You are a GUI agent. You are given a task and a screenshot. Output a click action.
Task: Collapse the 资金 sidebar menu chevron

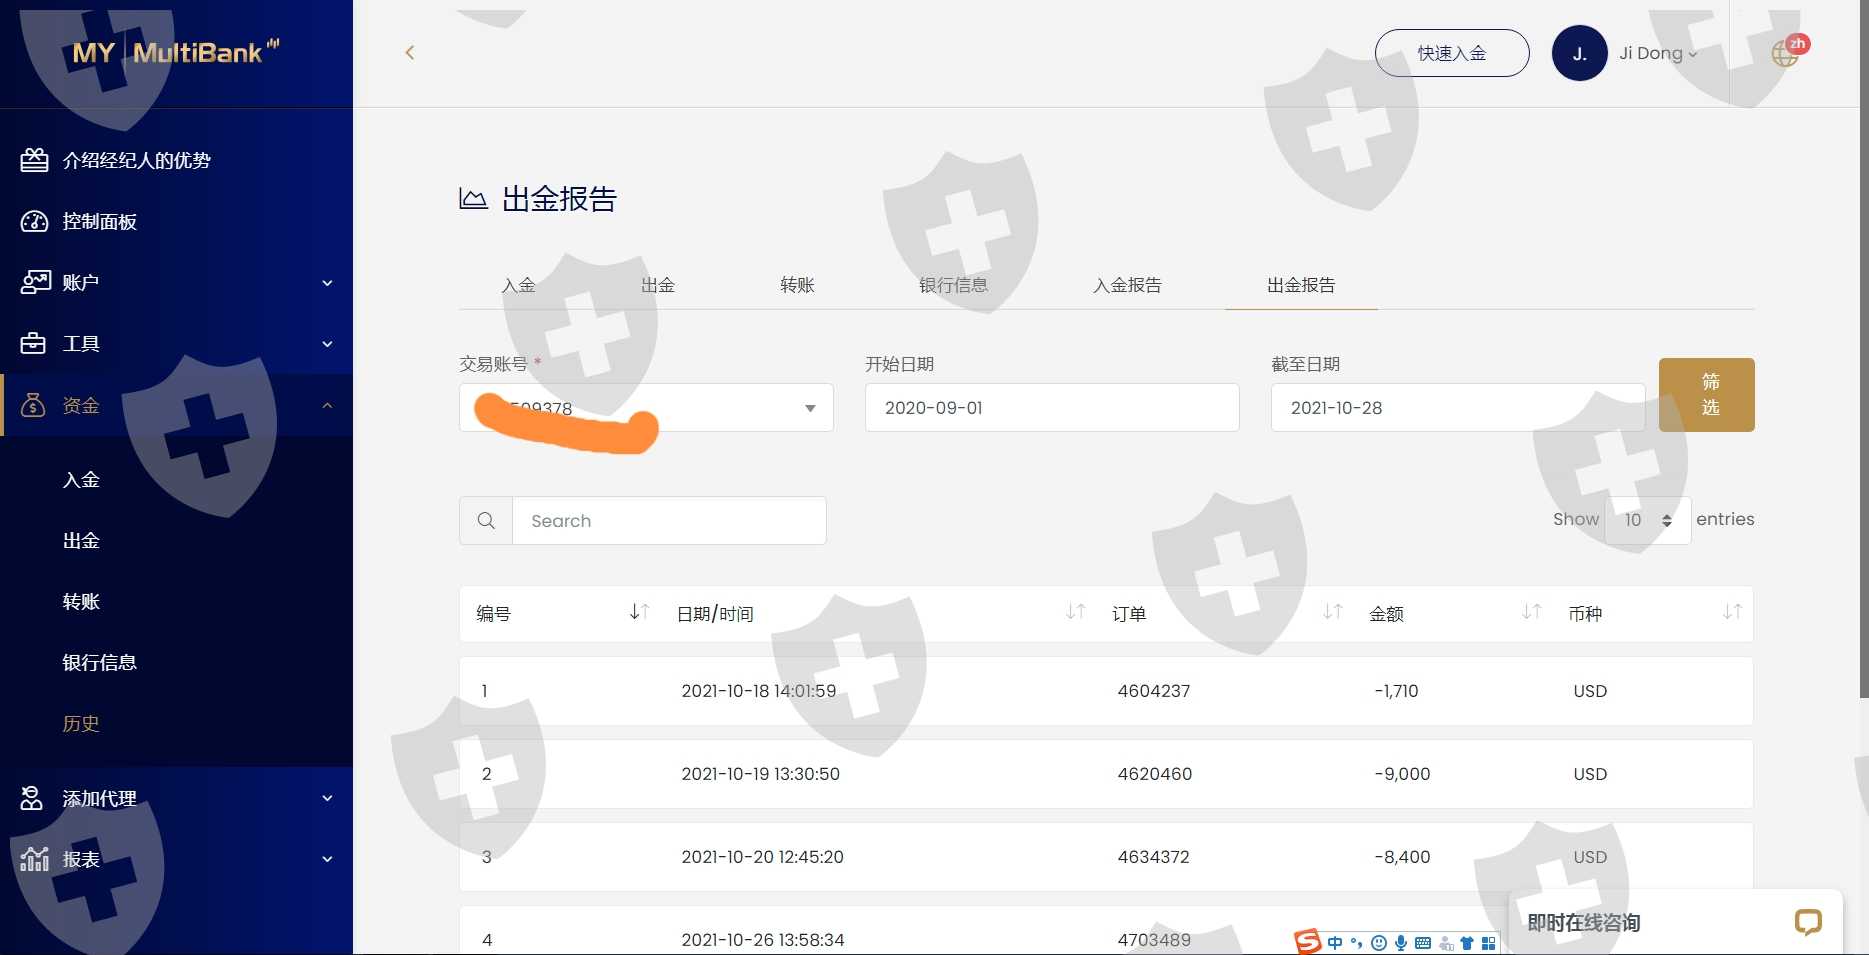coord(327,405)
